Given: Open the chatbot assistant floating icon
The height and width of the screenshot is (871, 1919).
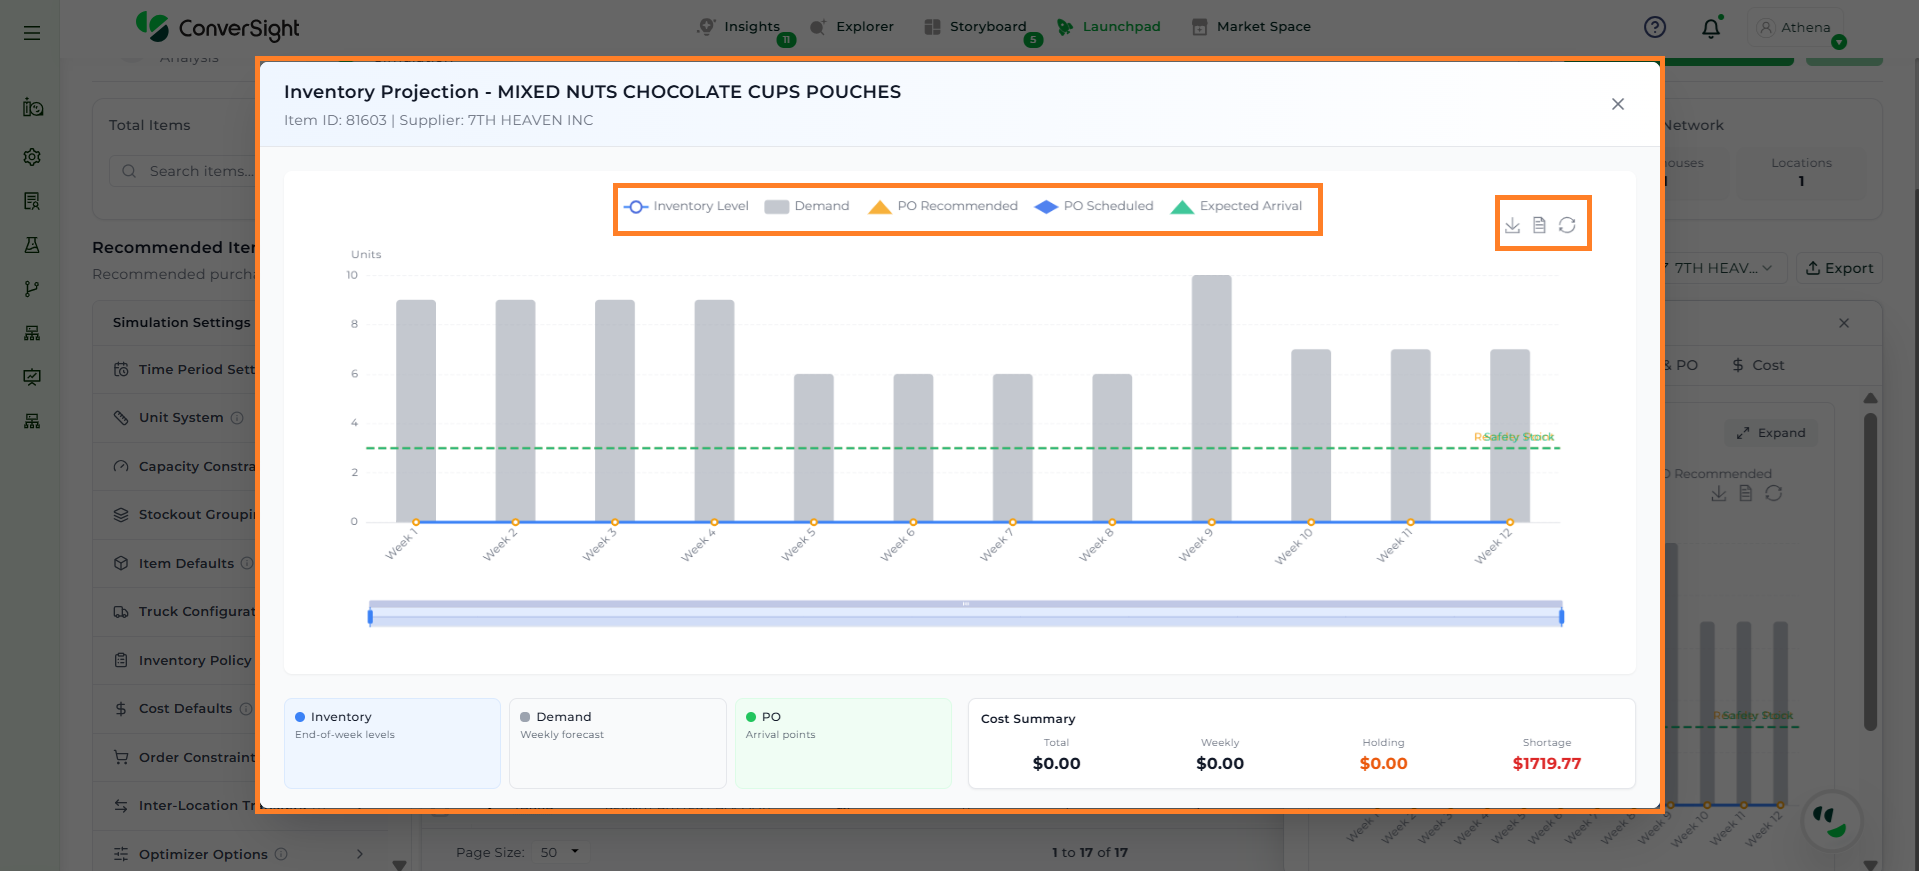Looking at the screenshot, I should pyautogui.click(x=1831, y=821).
